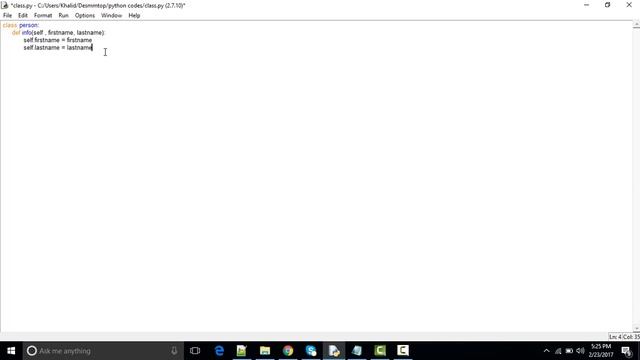Show hidden system tray icons
640x360 pixels.
coord(547,351)
